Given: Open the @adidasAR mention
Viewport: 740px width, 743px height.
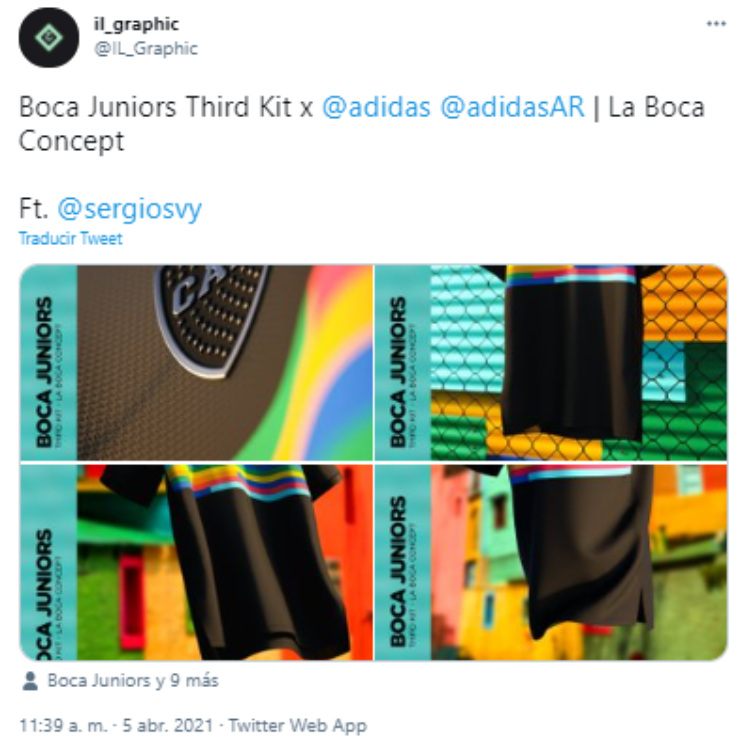Looking at the screenshot, I should 512,107.
